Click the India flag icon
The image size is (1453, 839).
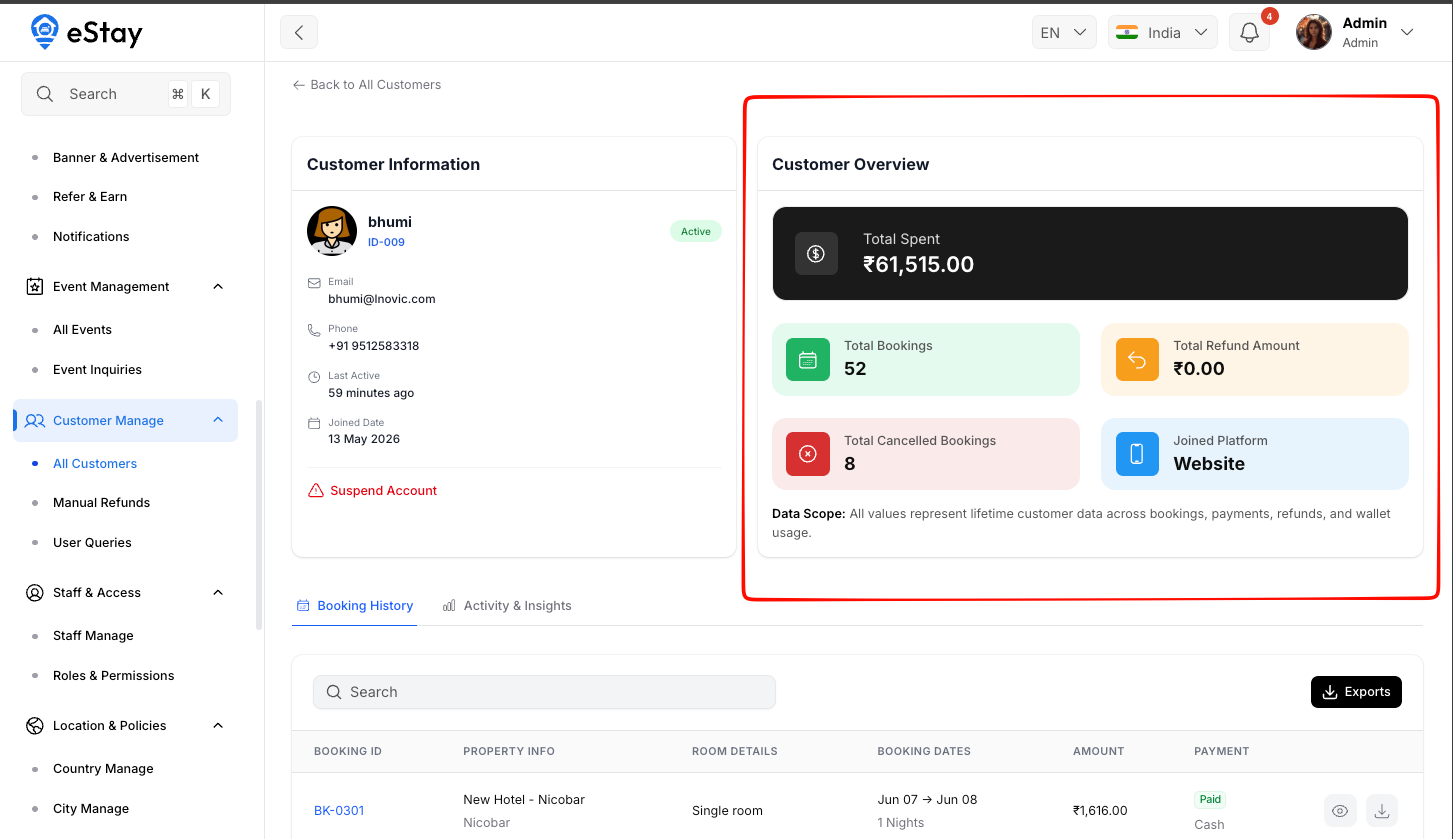(1127, 32)
